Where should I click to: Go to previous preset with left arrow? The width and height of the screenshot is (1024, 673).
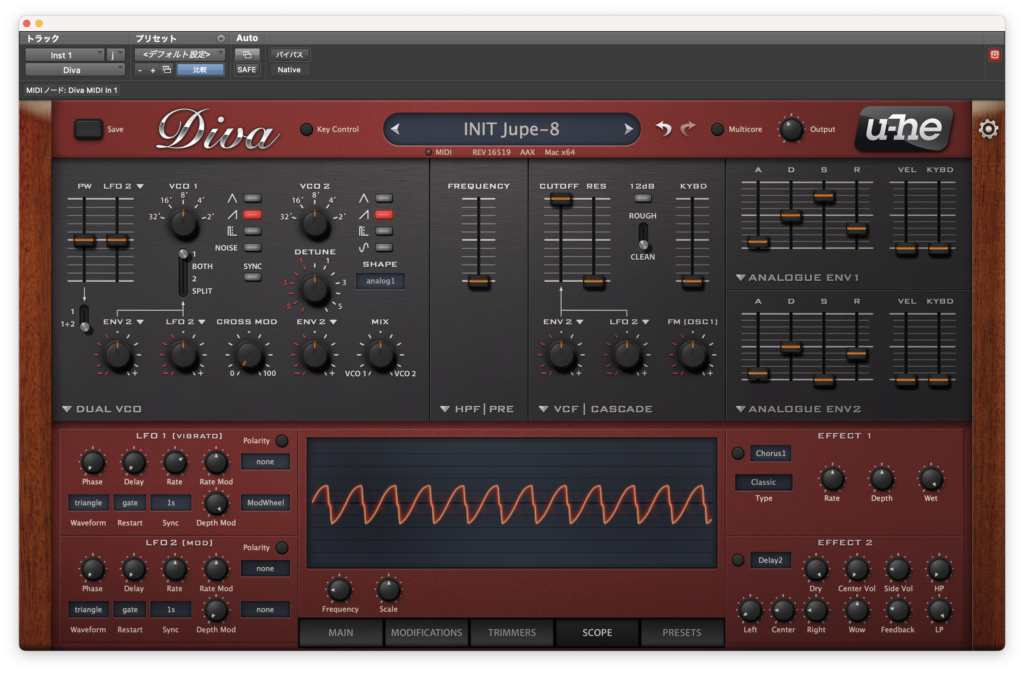click(x=395, y=129)
